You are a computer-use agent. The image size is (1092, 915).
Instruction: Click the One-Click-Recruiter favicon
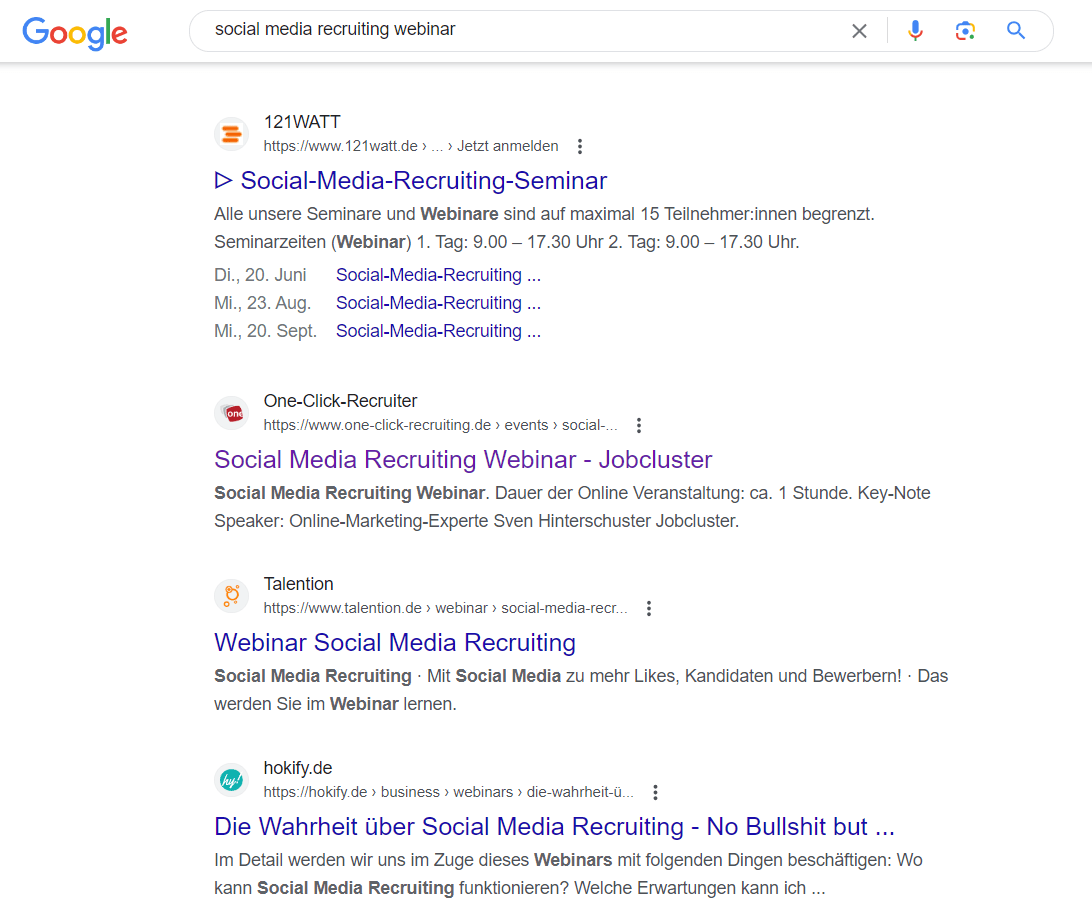(231, 412)
